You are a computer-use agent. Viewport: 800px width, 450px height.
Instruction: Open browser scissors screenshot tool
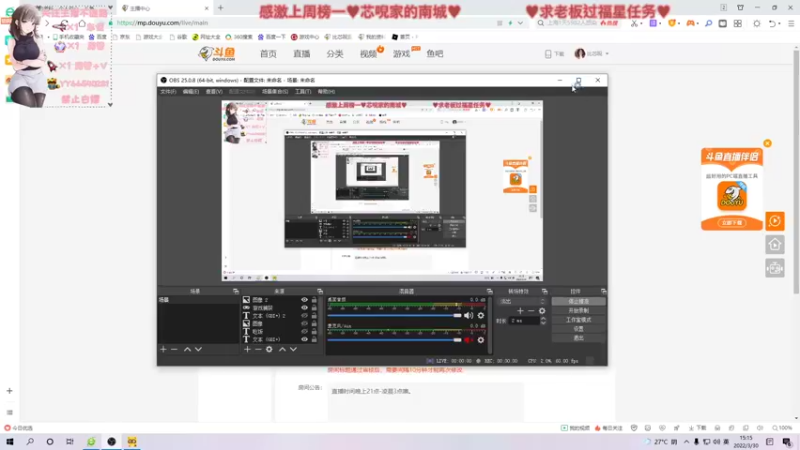[634, 23]
